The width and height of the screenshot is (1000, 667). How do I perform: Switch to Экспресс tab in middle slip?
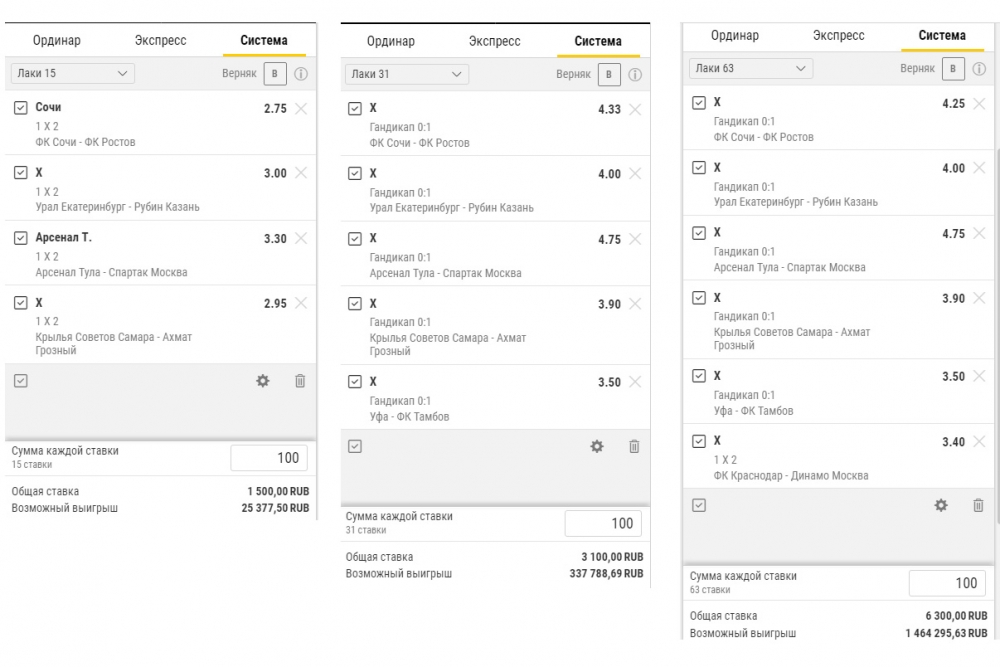point(494,41)
